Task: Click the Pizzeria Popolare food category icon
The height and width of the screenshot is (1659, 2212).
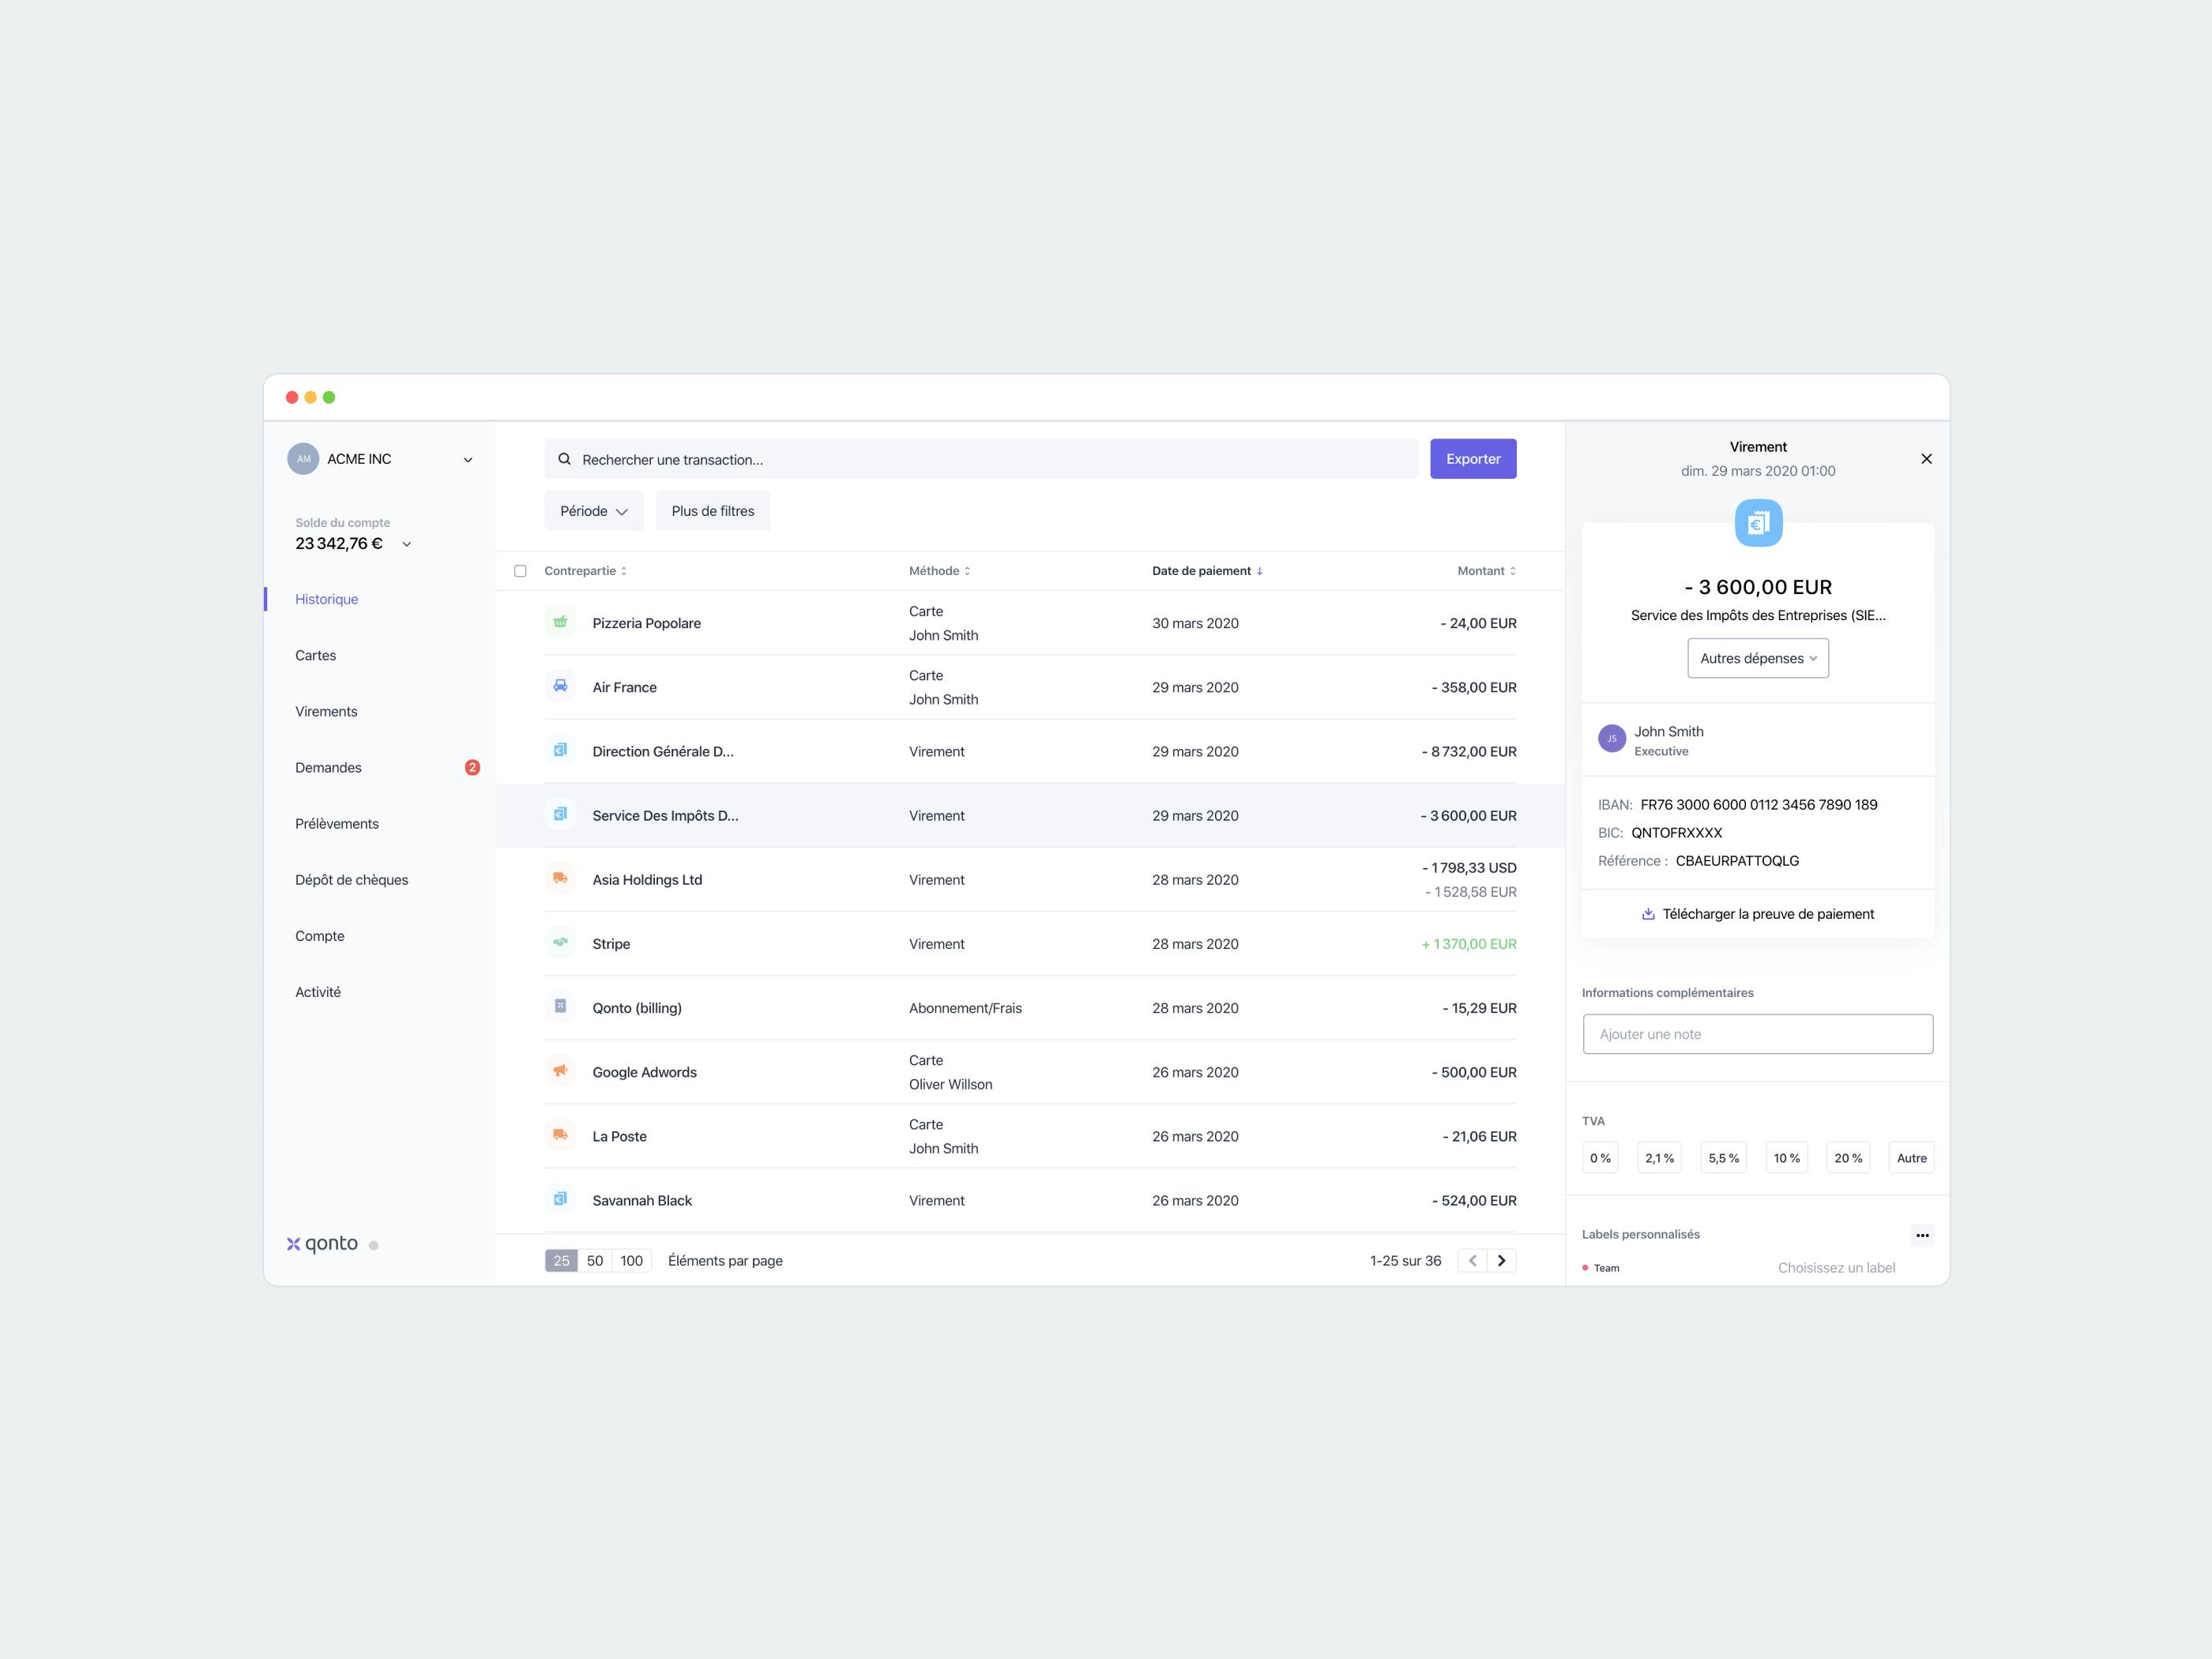Action: (x=560, y=622)
